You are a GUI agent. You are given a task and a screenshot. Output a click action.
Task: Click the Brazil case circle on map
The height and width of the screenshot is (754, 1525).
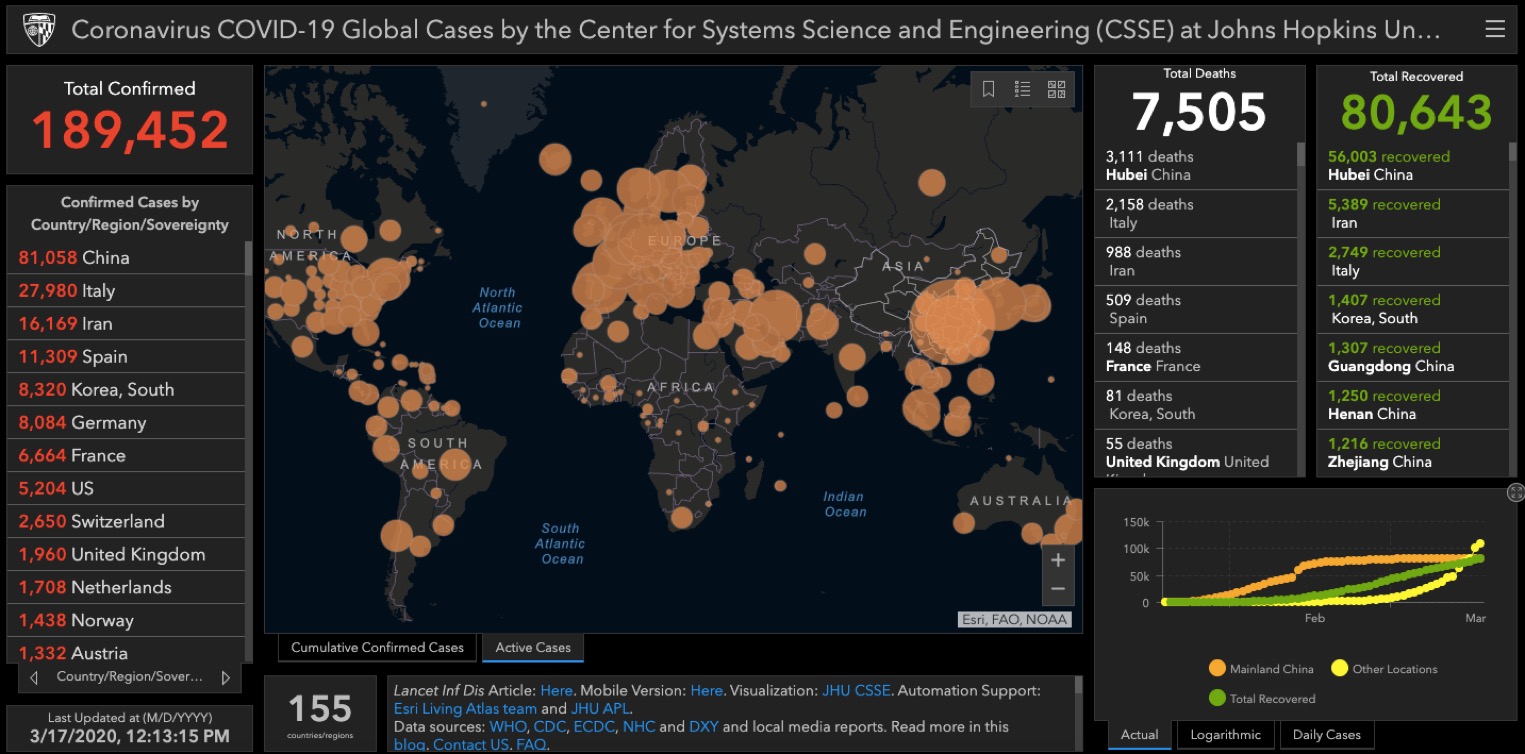tap(454, 465)
